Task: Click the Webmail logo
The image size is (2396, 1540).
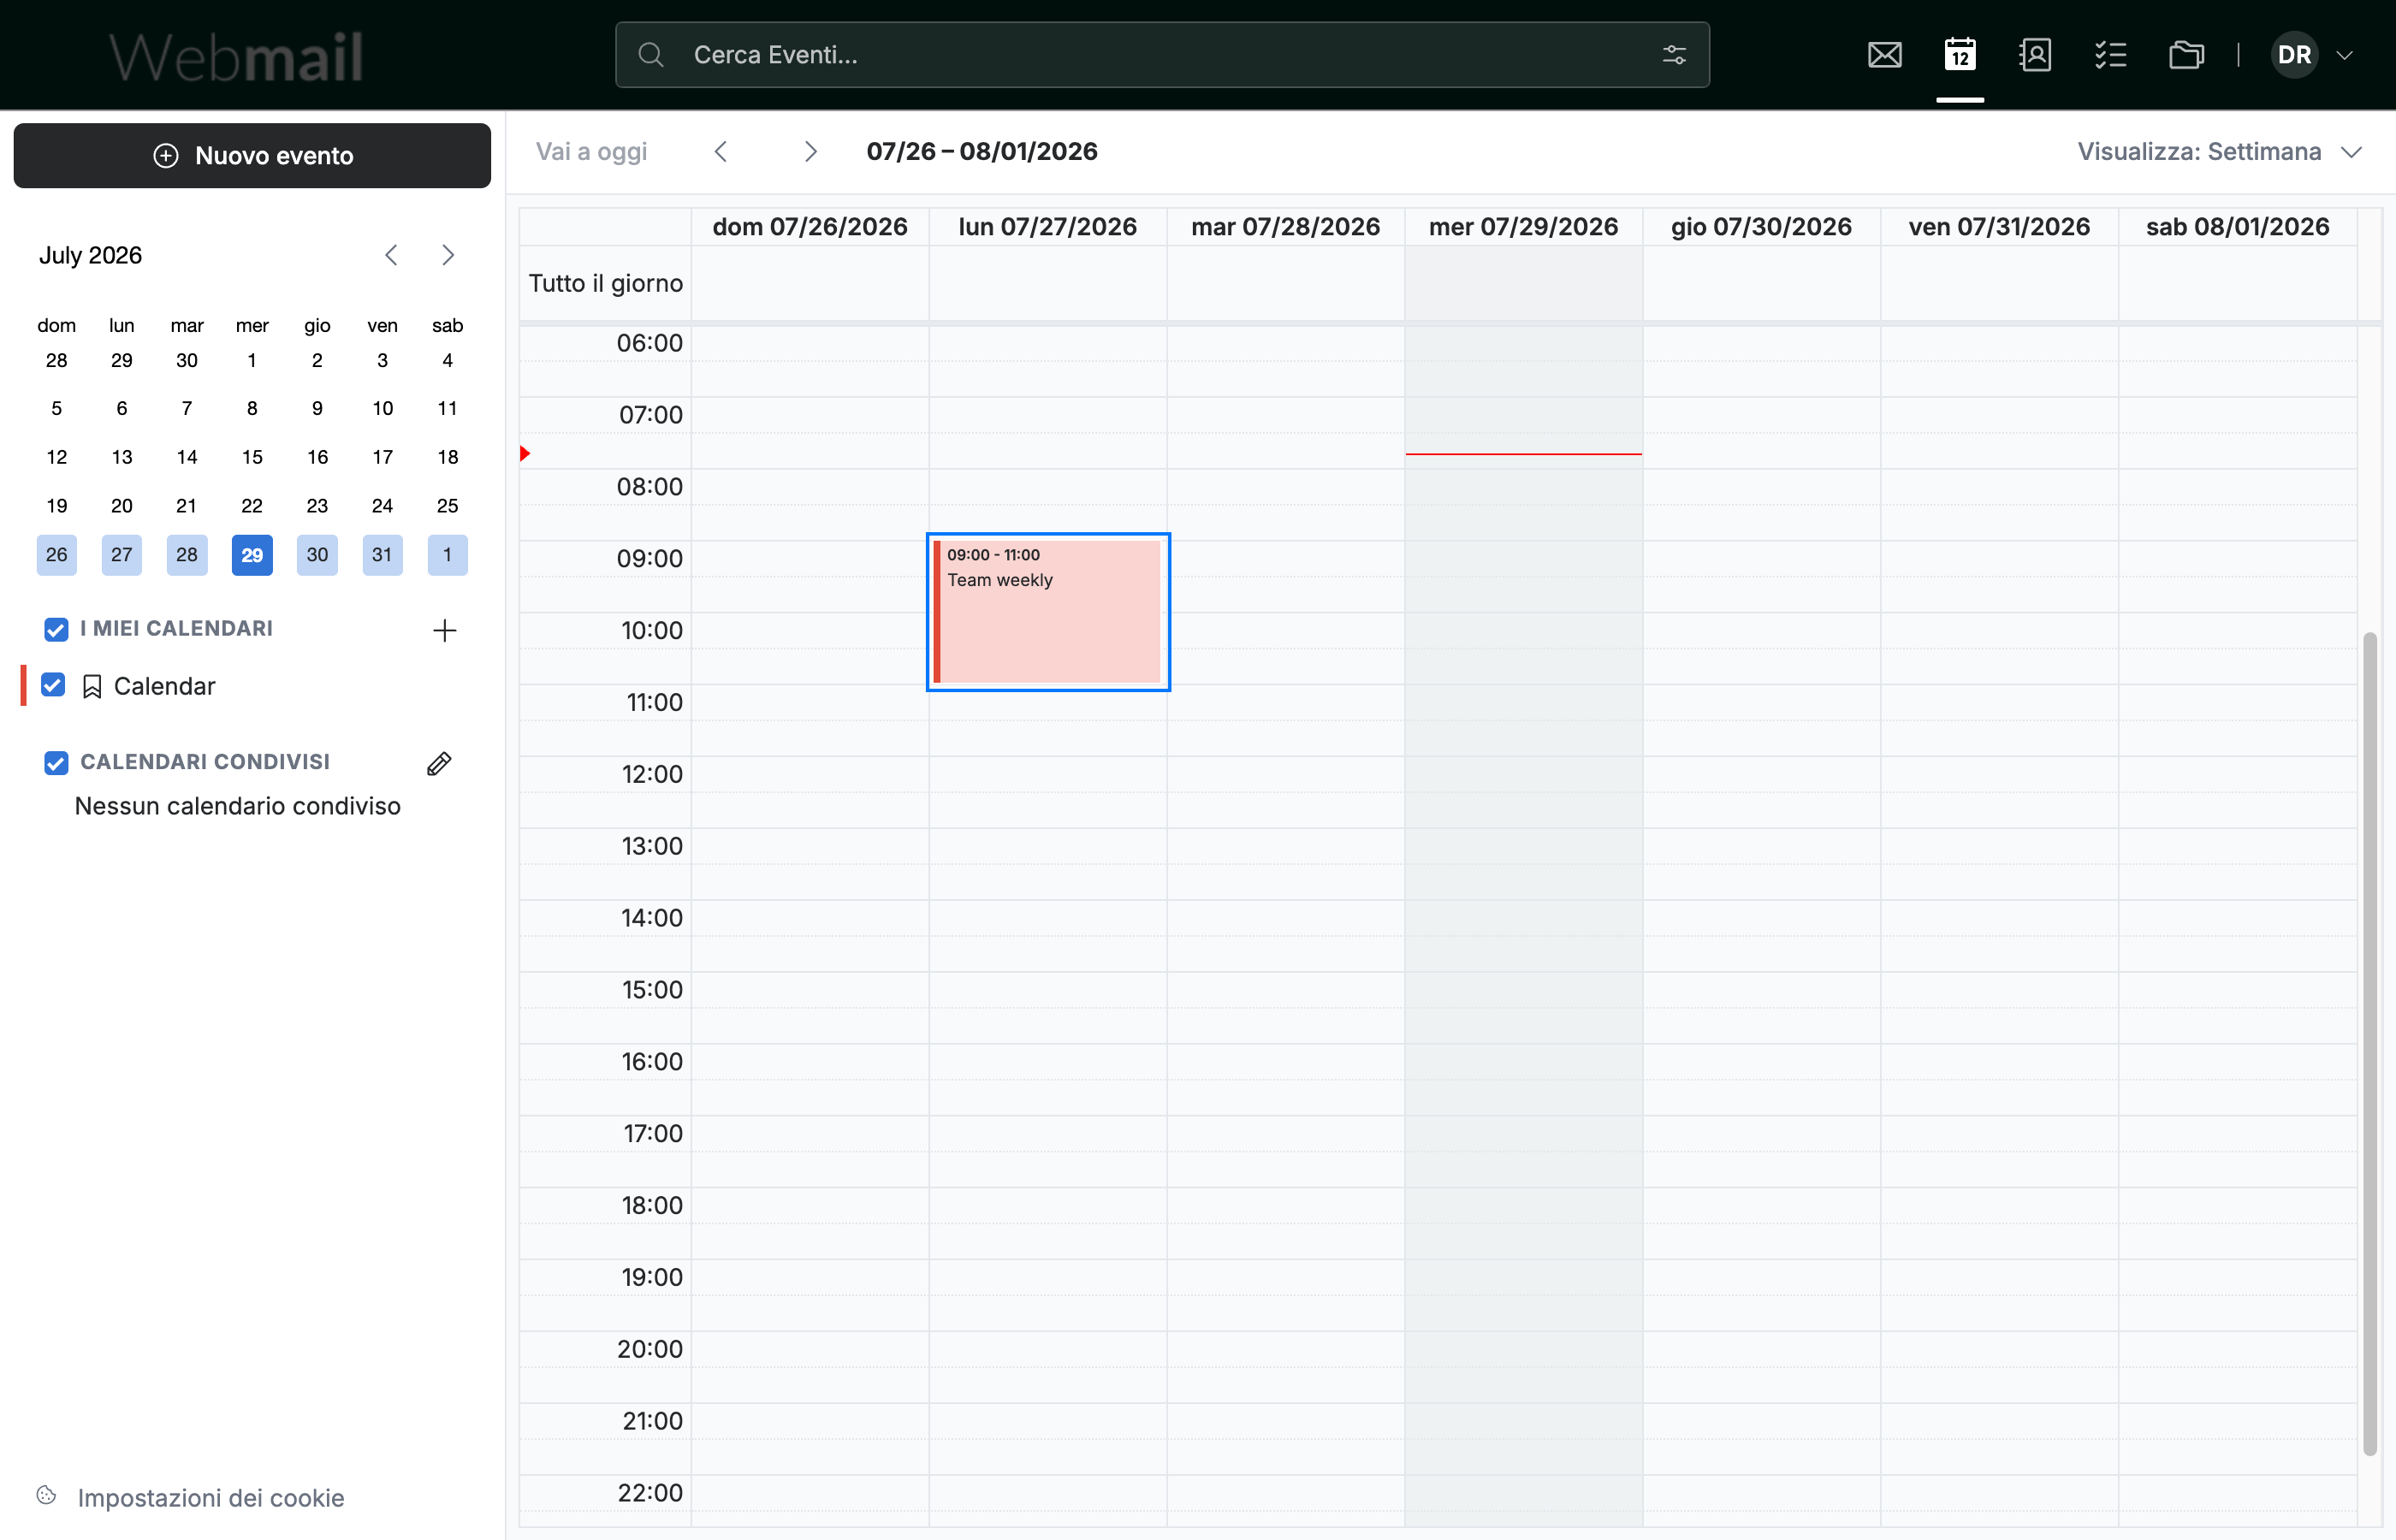Action: (236, 57)
